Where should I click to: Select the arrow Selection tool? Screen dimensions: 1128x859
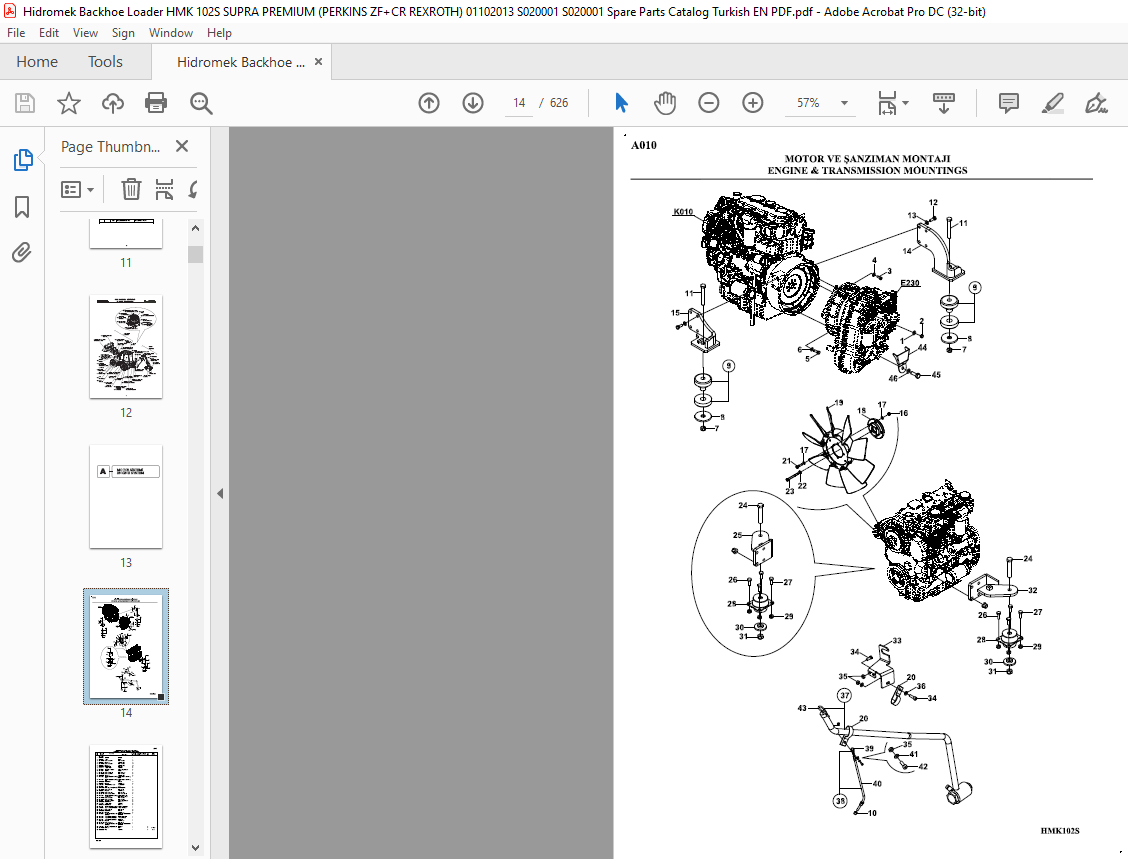622,103
